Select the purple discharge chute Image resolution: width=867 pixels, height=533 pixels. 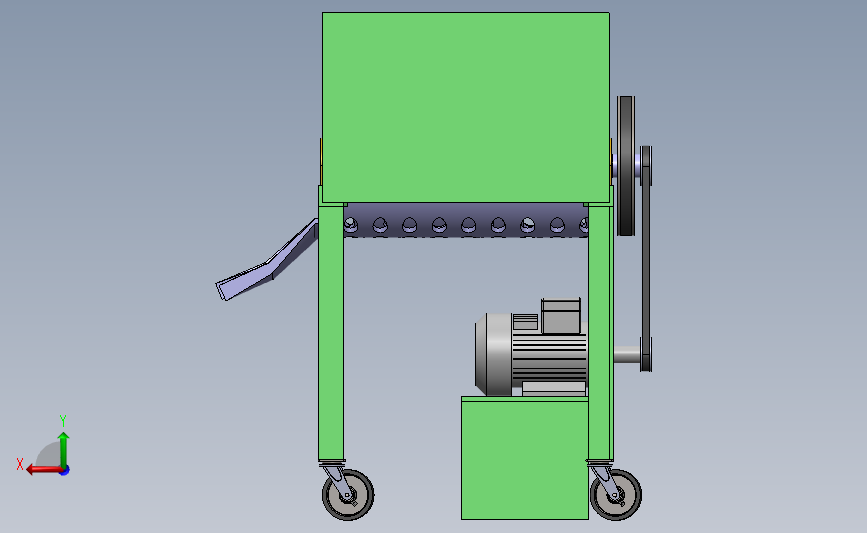pos(267,261)
